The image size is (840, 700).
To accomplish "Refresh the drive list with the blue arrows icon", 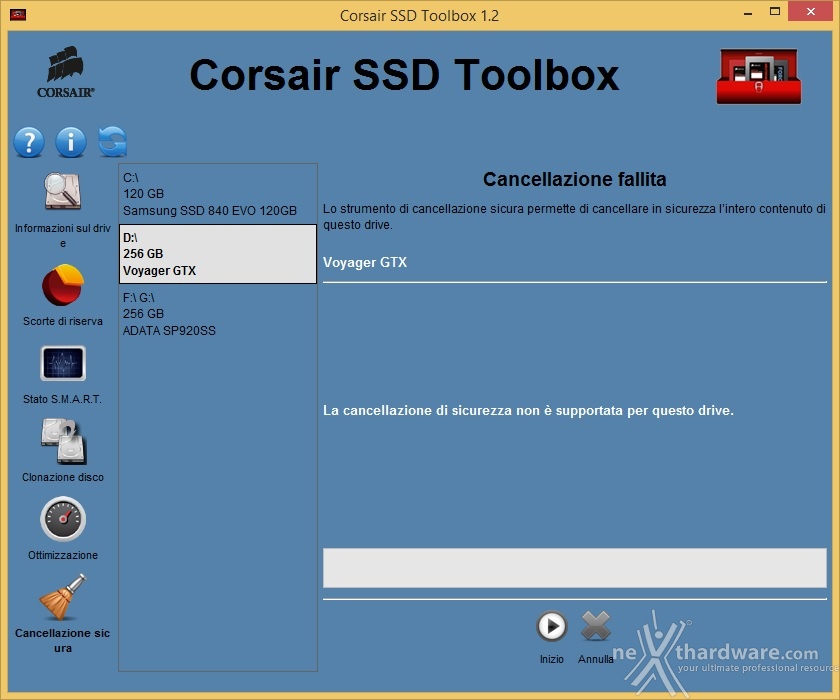I will 112,142.
